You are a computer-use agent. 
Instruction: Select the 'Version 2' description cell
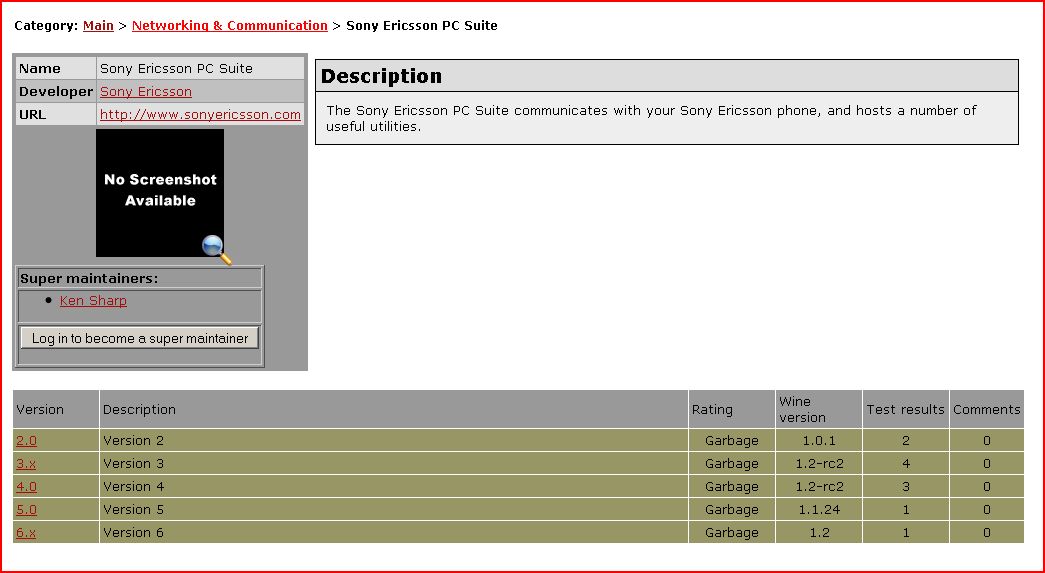[394, 440]
